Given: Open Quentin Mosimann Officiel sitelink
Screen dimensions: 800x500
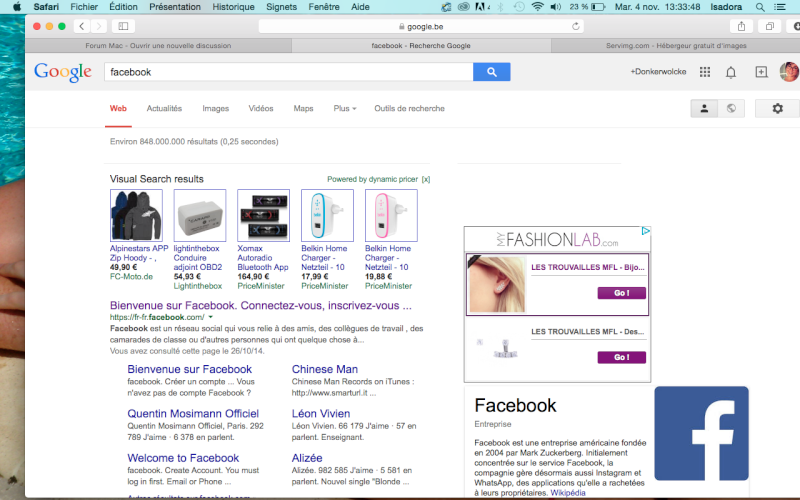Looking at the screenshot, I should pyautogui.click(x=193, y=413).
